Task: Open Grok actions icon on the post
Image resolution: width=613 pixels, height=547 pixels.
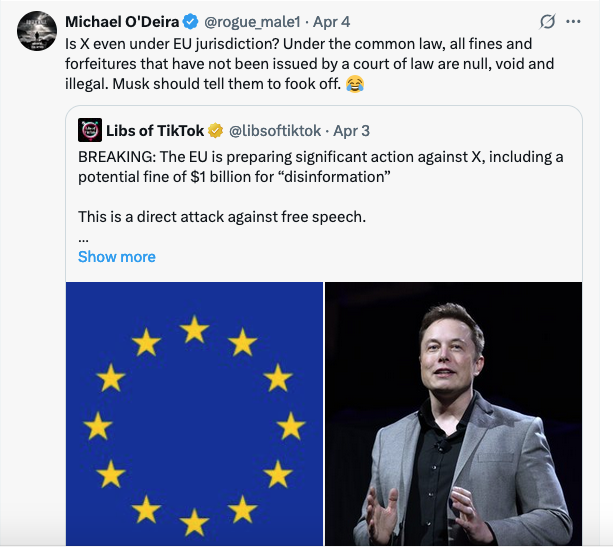Action: point(547,21)
